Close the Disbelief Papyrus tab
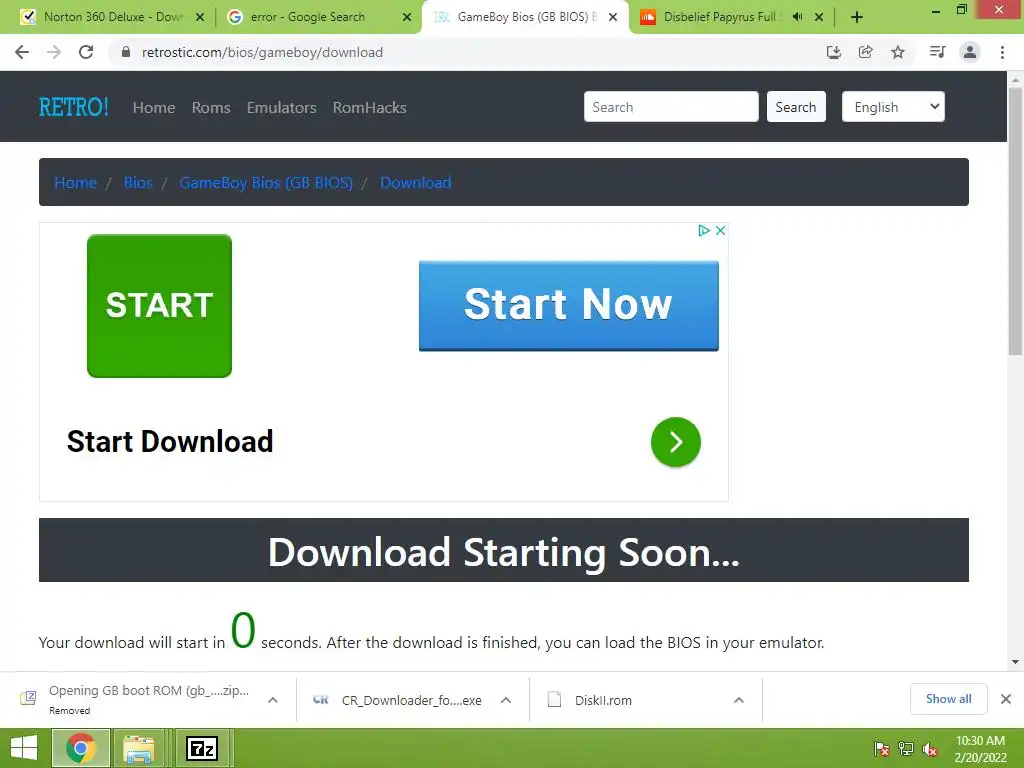1024x768 pixels. [819, 18]
